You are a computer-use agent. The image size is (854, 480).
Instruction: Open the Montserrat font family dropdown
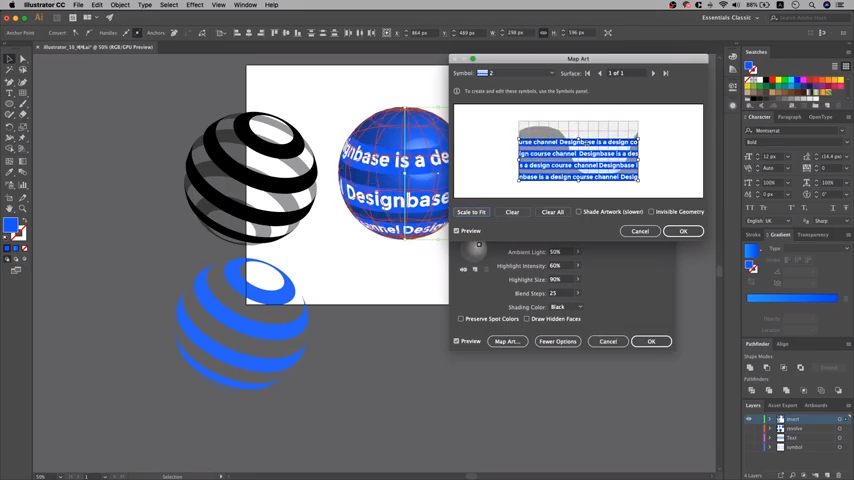click(842, 131)
